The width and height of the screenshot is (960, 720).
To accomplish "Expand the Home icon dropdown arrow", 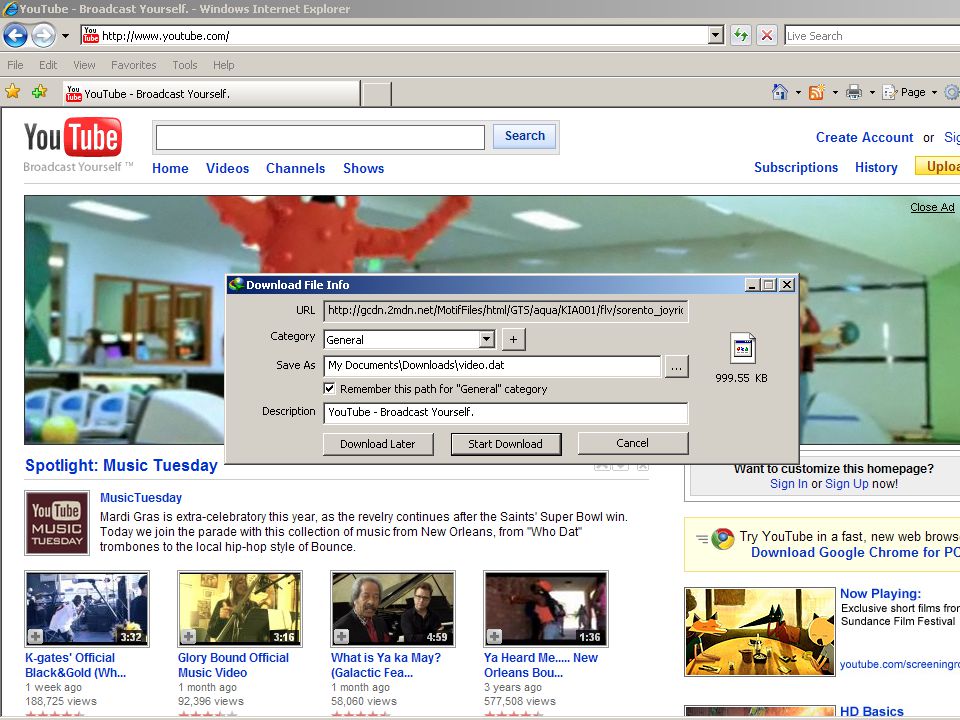I will pyautogui.click(x=798, y=93).
